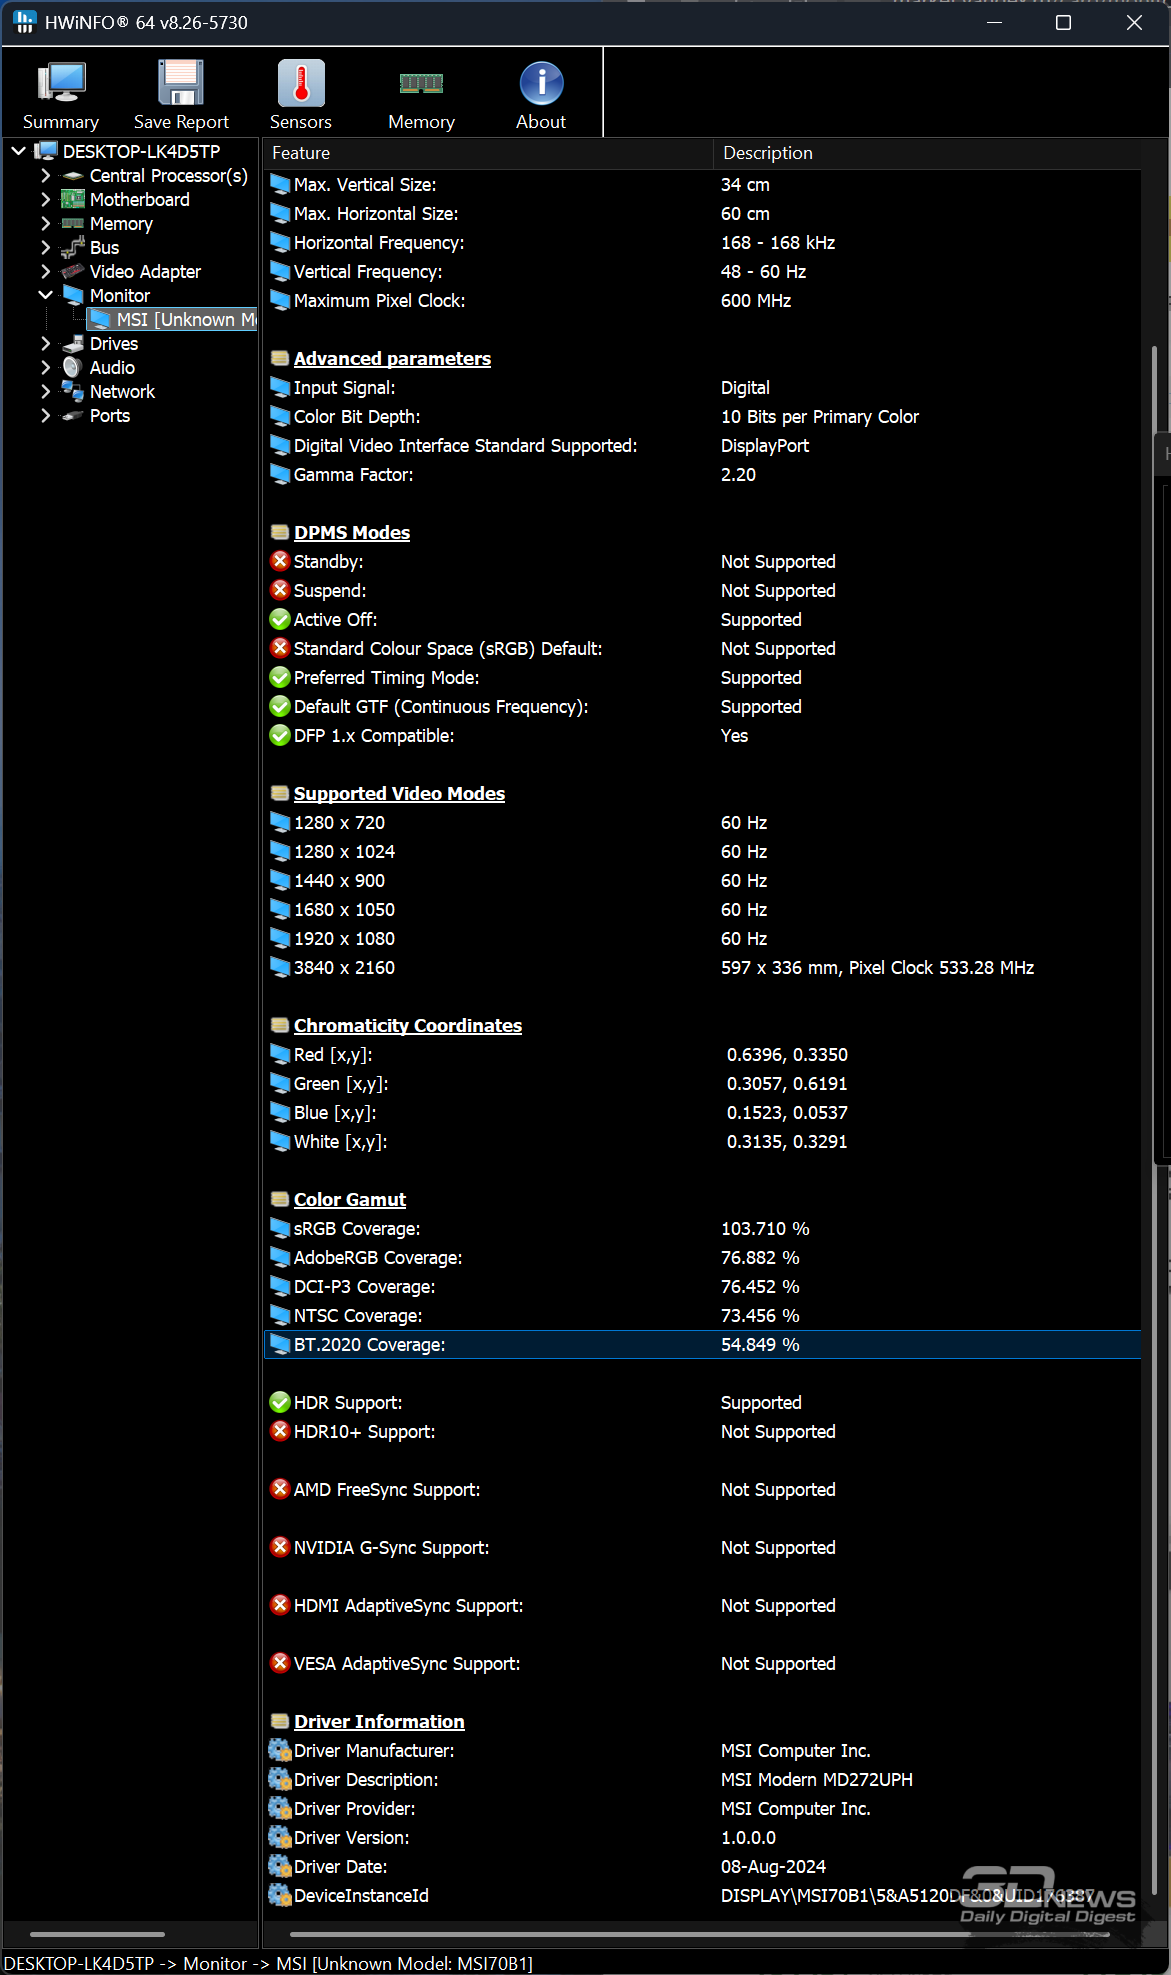Viewport: 1171px width, 1975px height.
Task: Open the About info icon
Action: (x=541, y=84)
